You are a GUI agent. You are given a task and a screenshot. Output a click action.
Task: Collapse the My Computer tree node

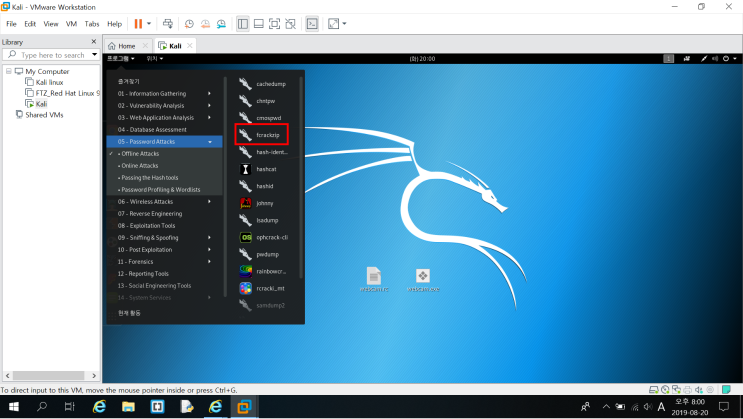(x=9, y=71)
